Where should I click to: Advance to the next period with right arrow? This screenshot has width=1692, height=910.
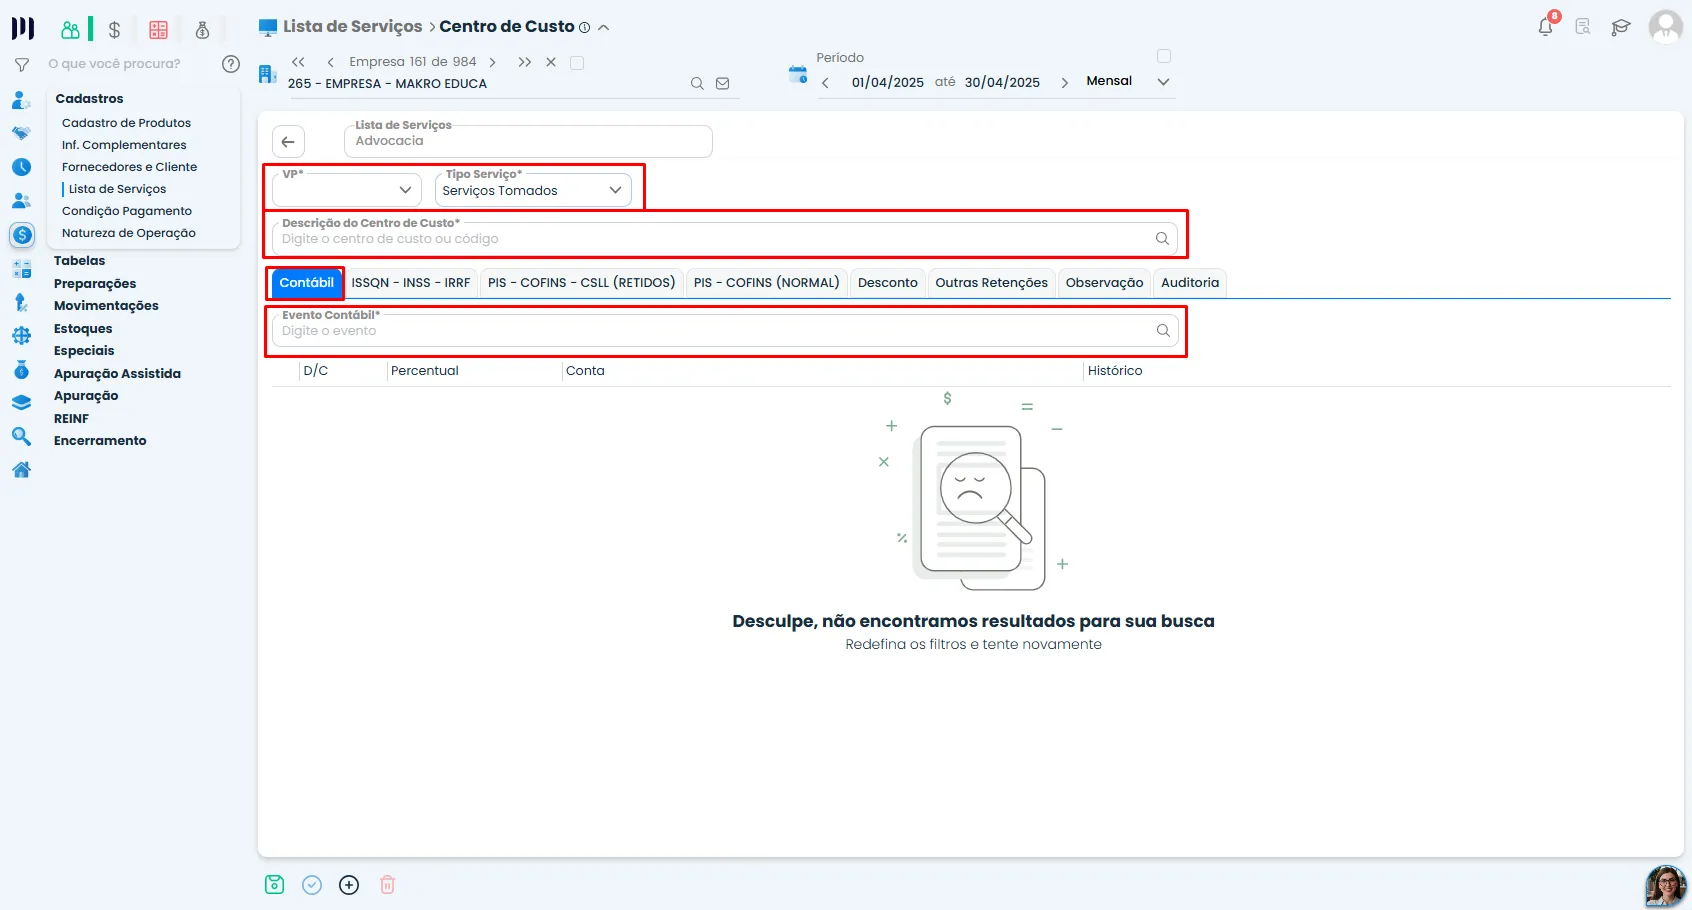pos(1065,82)
